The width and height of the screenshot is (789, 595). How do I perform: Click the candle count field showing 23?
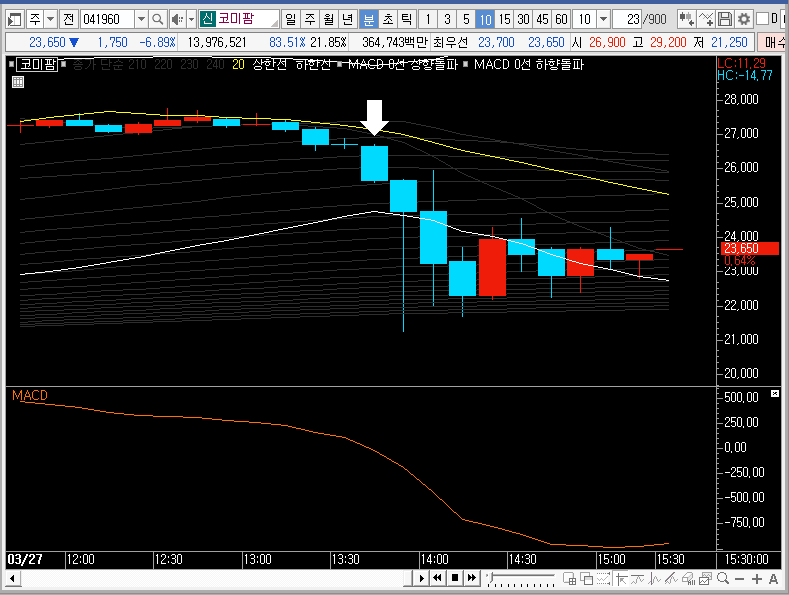point(627,20)
